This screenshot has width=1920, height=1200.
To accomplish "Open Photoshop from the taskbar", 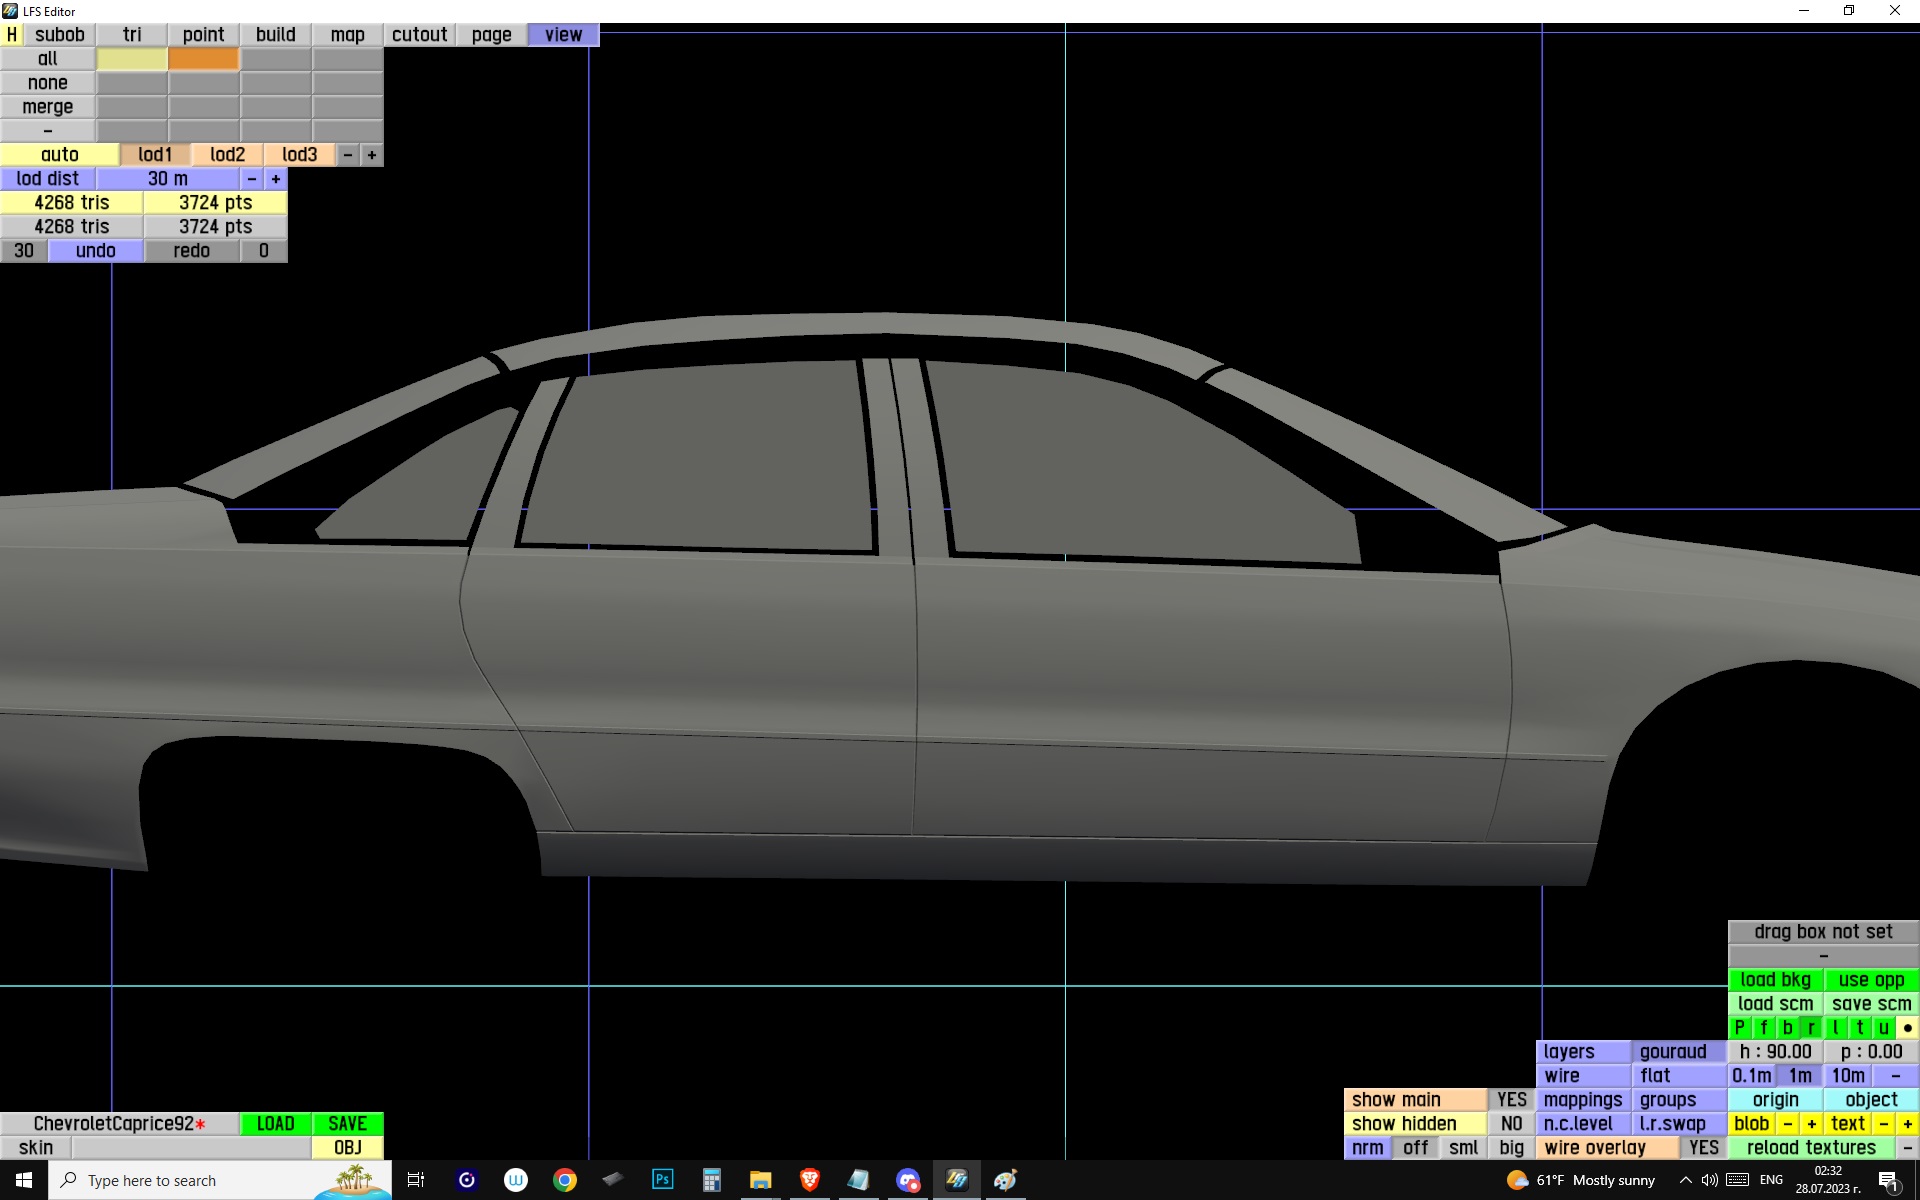I will [x=662, y=1180].
